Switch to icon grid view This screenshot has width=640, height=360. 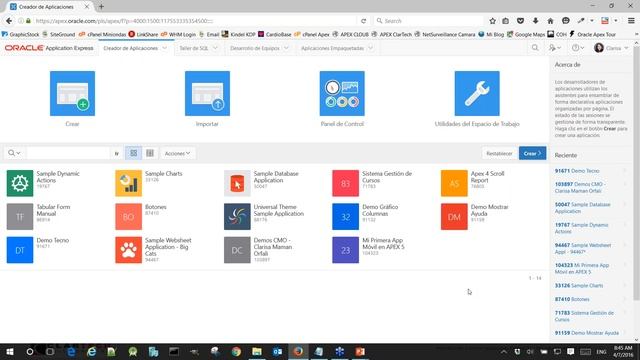[x=133, y=153]
